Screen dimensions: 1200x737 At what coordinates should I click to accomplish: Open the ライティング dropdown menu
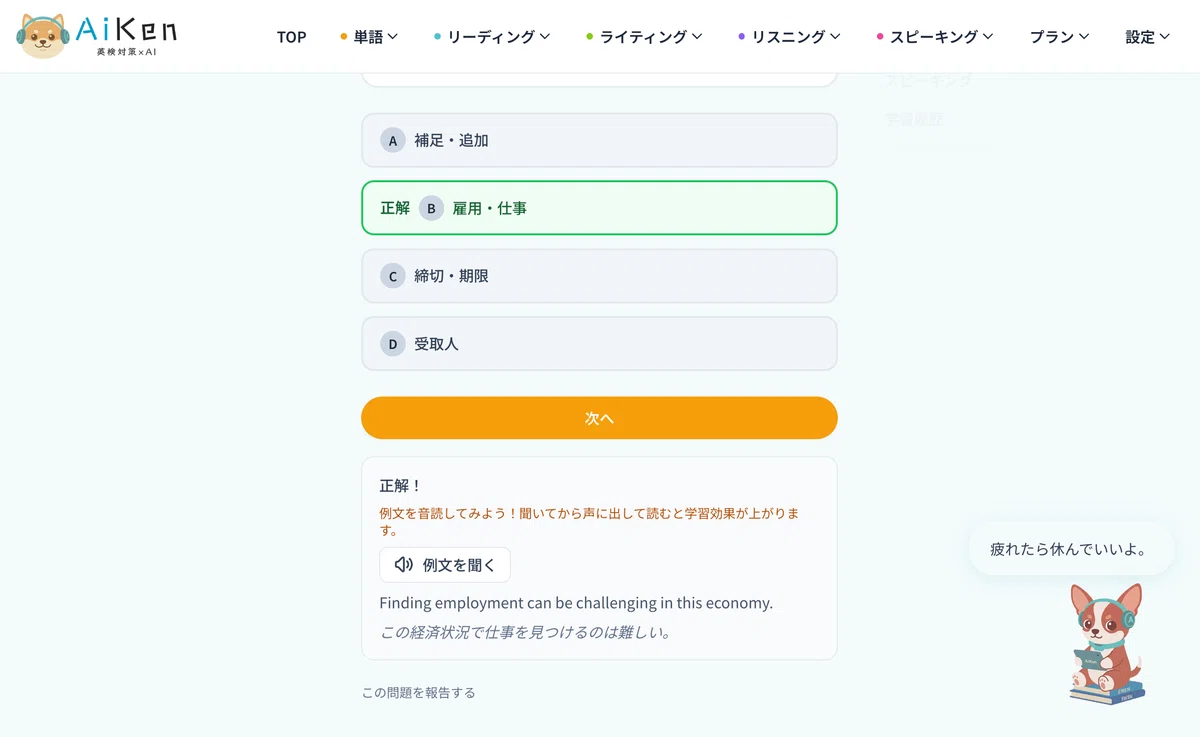(644, 36)
